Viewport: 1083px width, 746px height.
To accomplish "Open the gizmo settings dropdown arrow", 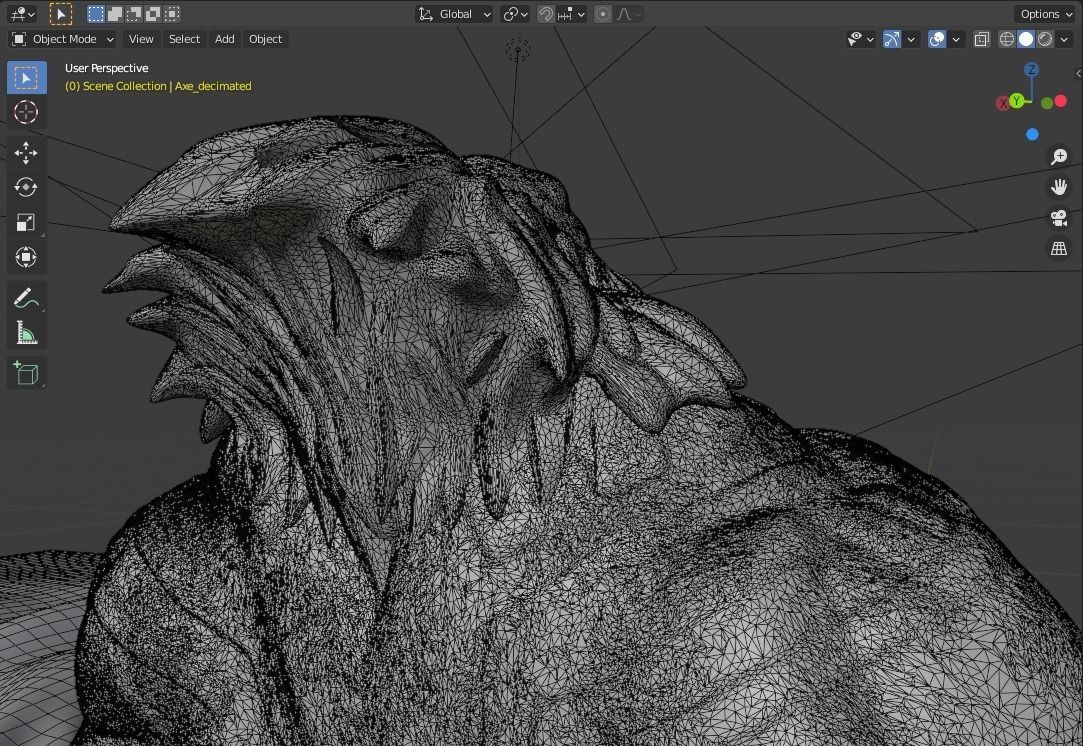I will coord(911,39).
